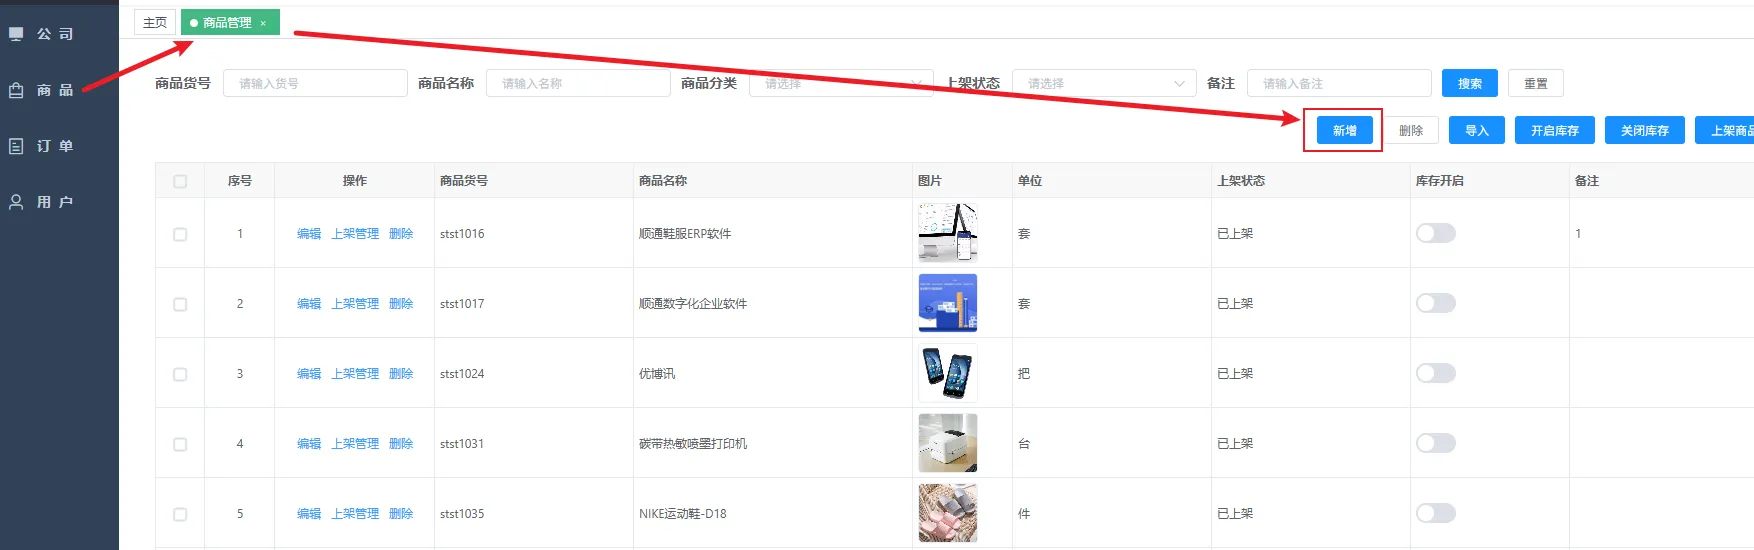Open the NIKE运动鞋-D18 product image
1754x550 pixels.
947,513
